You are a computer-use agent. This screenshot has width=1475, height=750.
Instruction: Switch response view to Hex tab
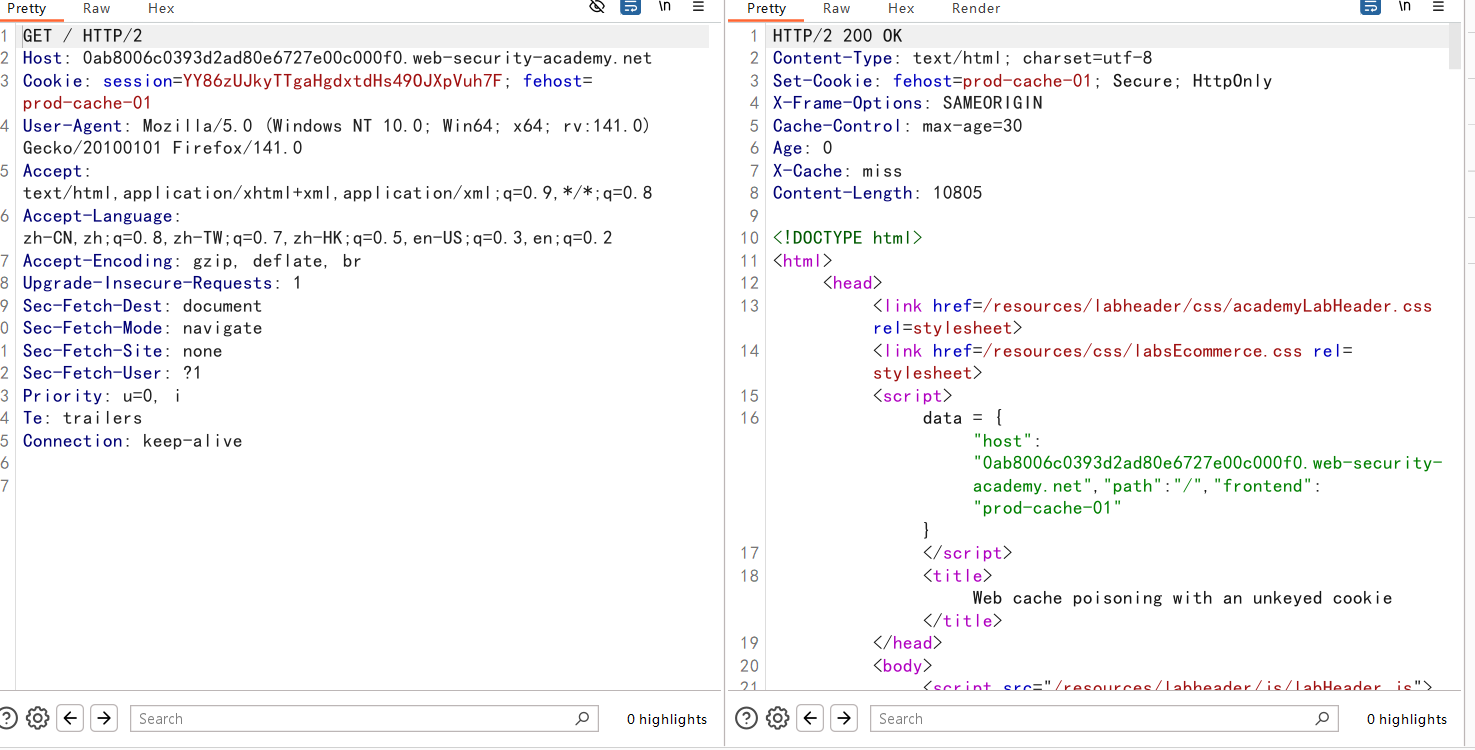[x=901, y=8]
